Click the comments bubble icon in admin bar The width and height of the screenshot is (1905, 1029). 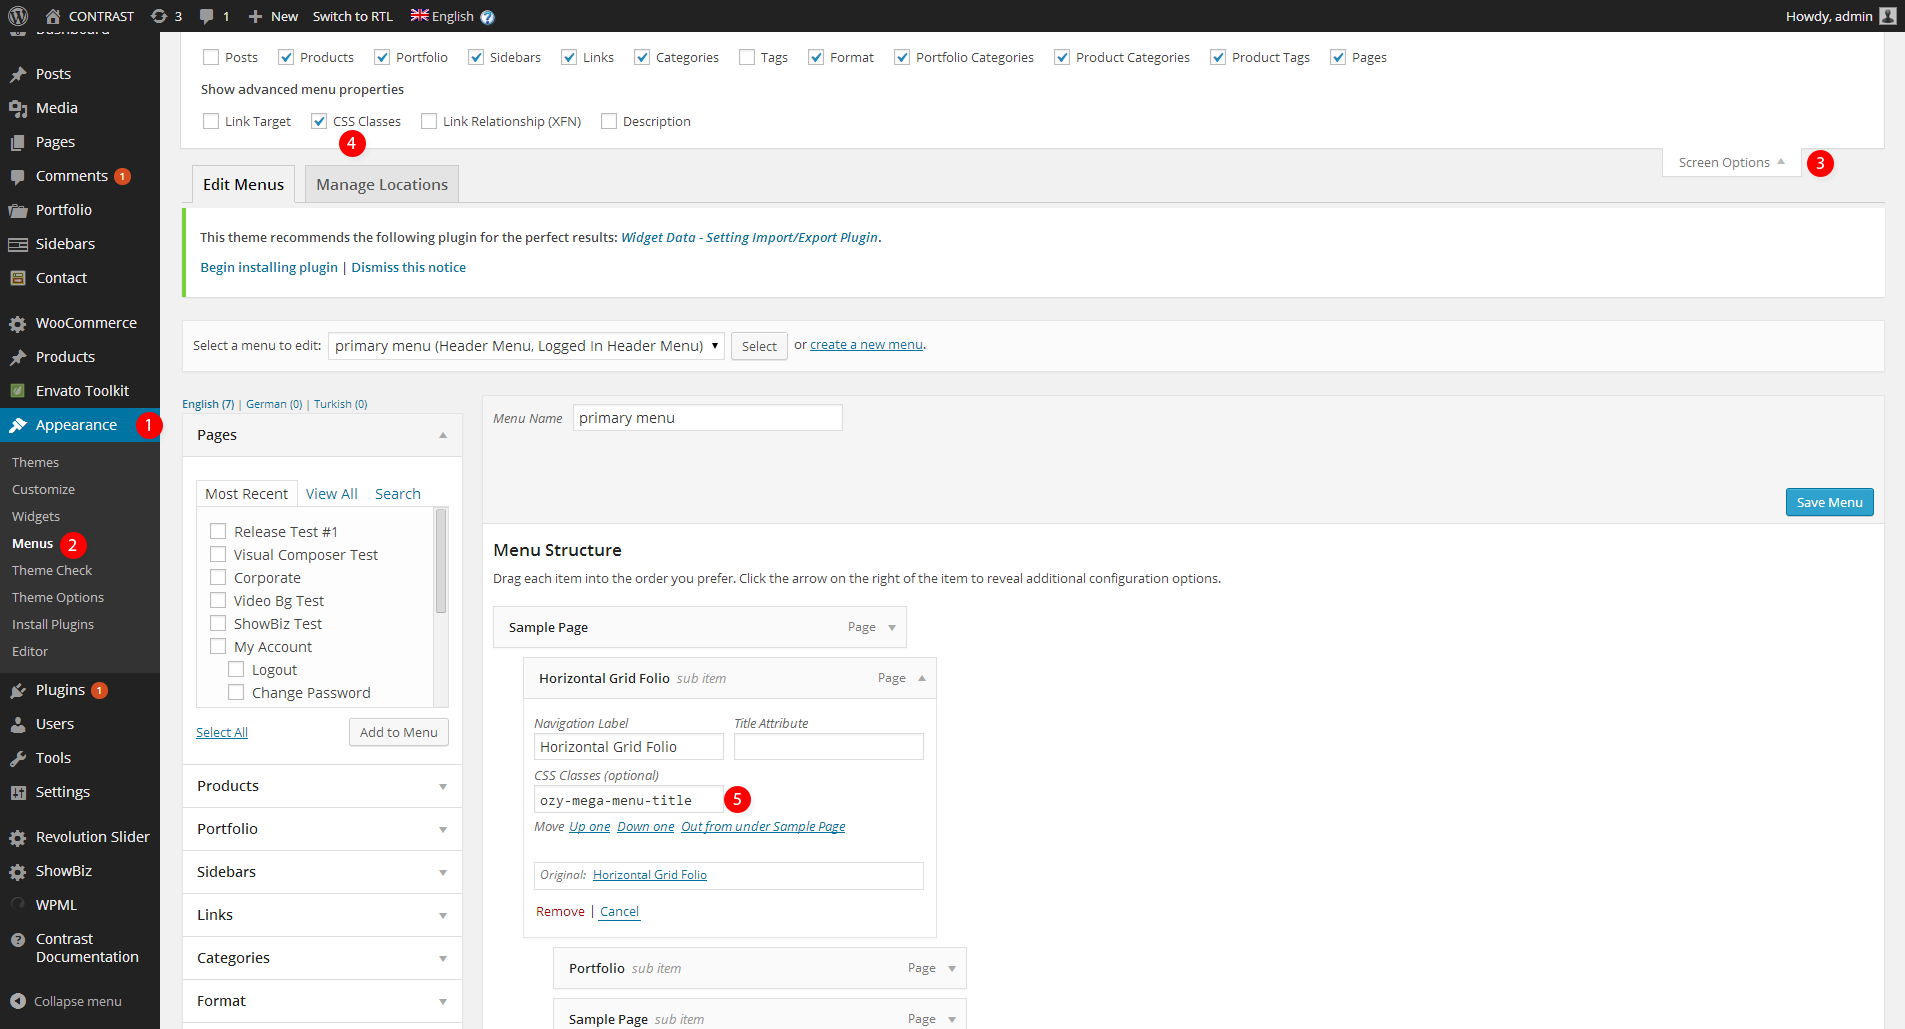tap(207, 16)
